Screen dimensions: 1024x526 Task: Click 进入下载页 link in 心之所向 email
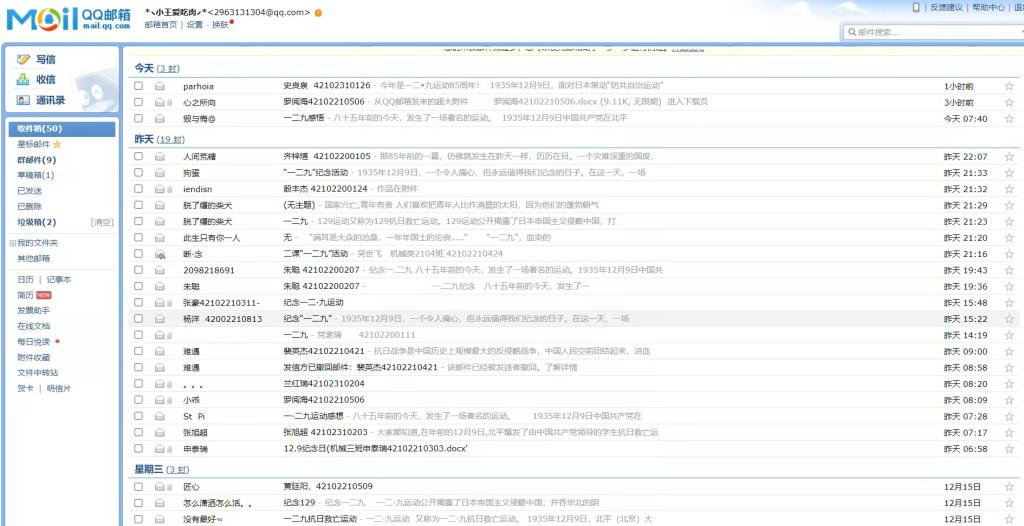pos(688,102)
